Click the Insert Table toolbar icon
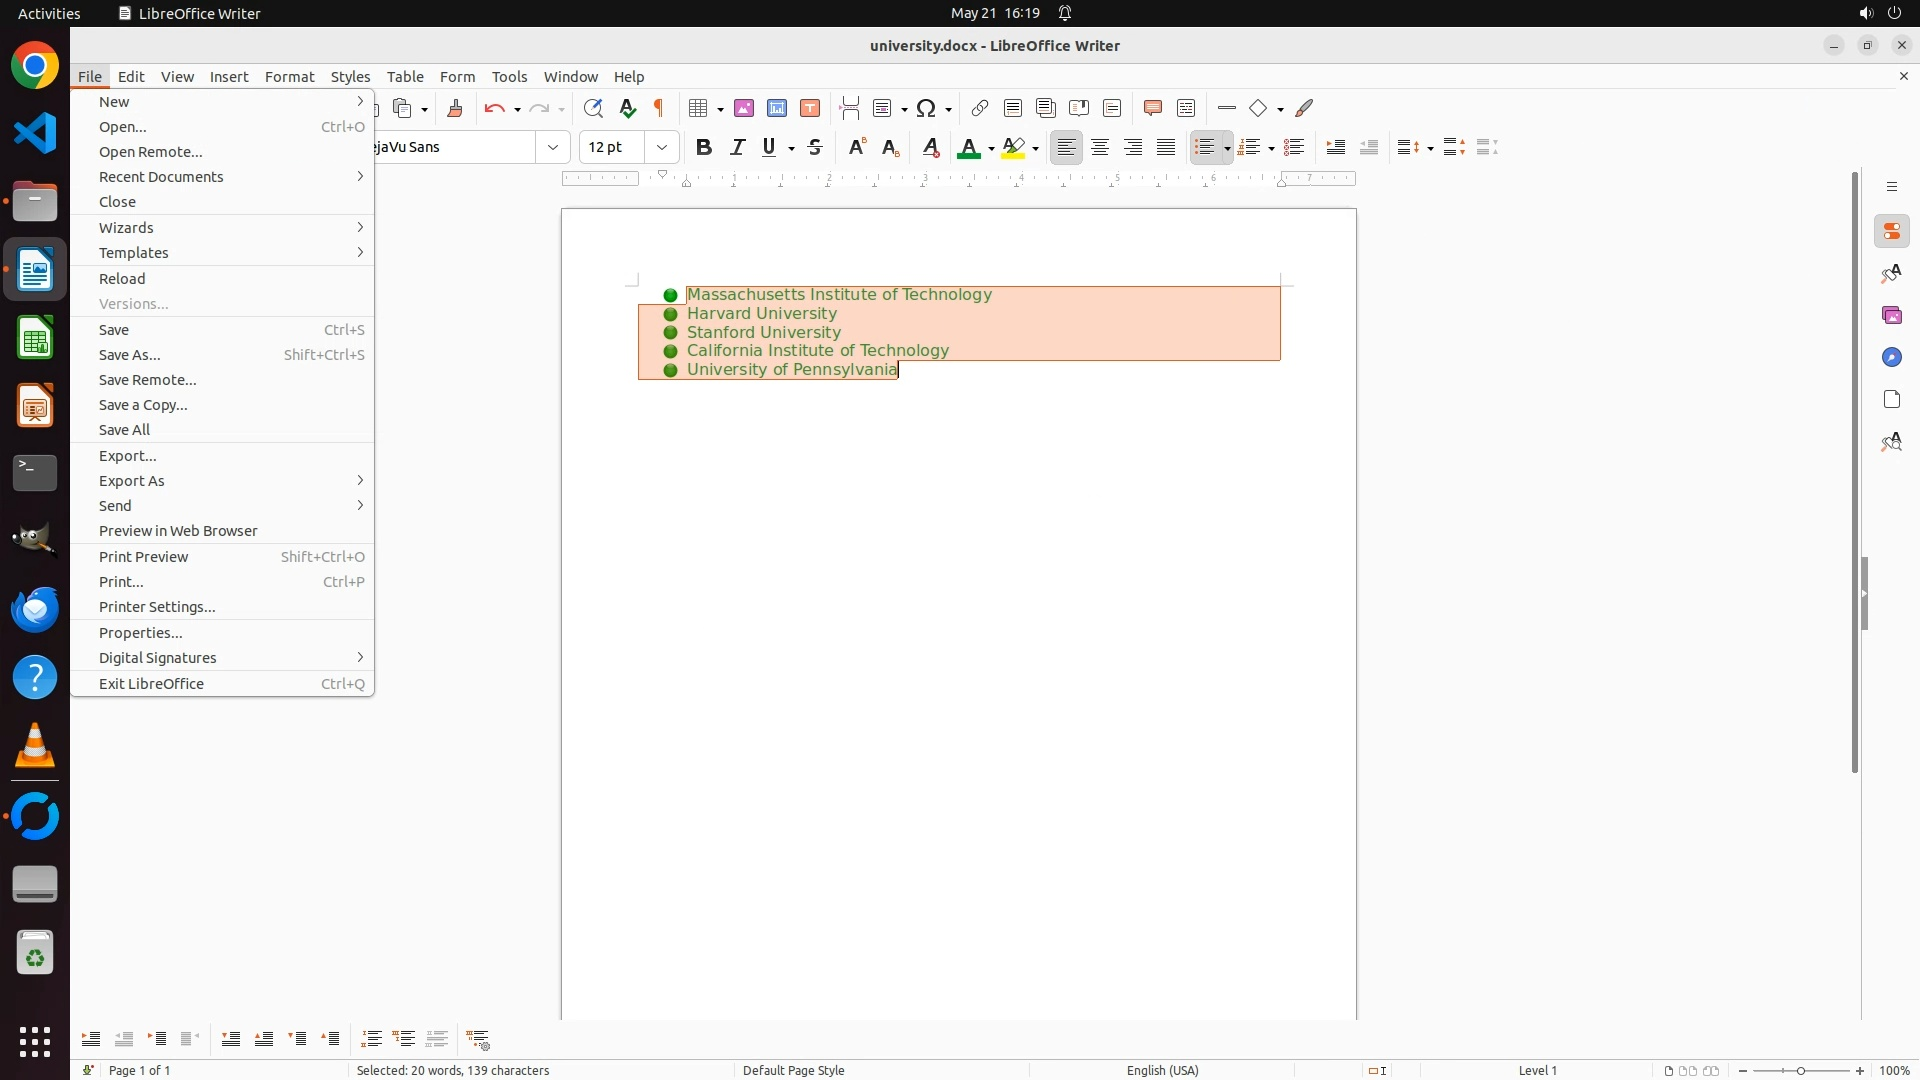This screenshot has width=1920, height=1080. [x=699, y=108]
